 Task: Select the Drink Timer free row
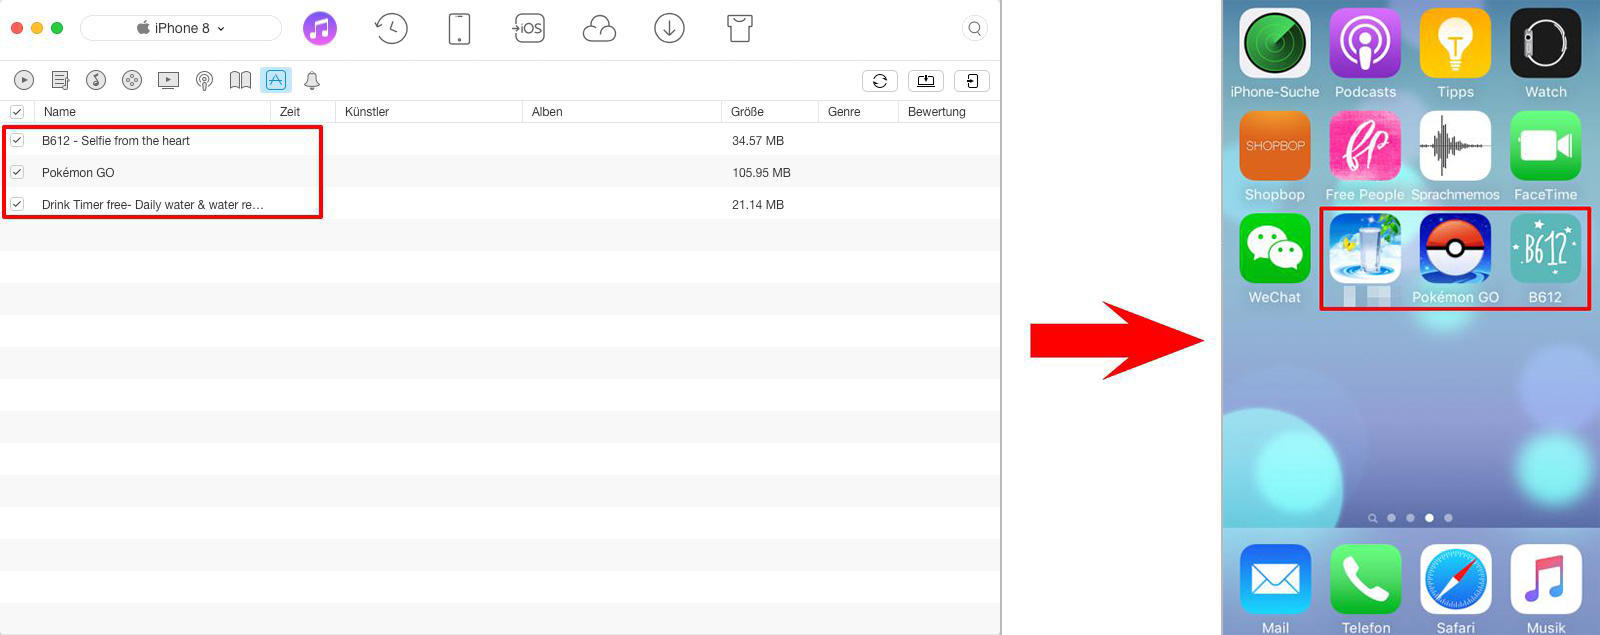pos(500,204)
